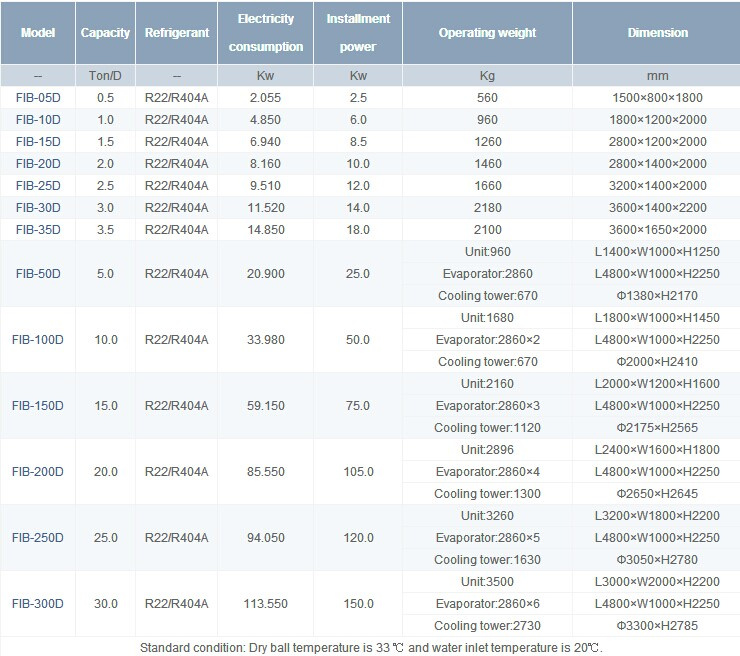Click the 'Dimension' column header
Viewport: 740px width, 656px height.
click(657, 33)
